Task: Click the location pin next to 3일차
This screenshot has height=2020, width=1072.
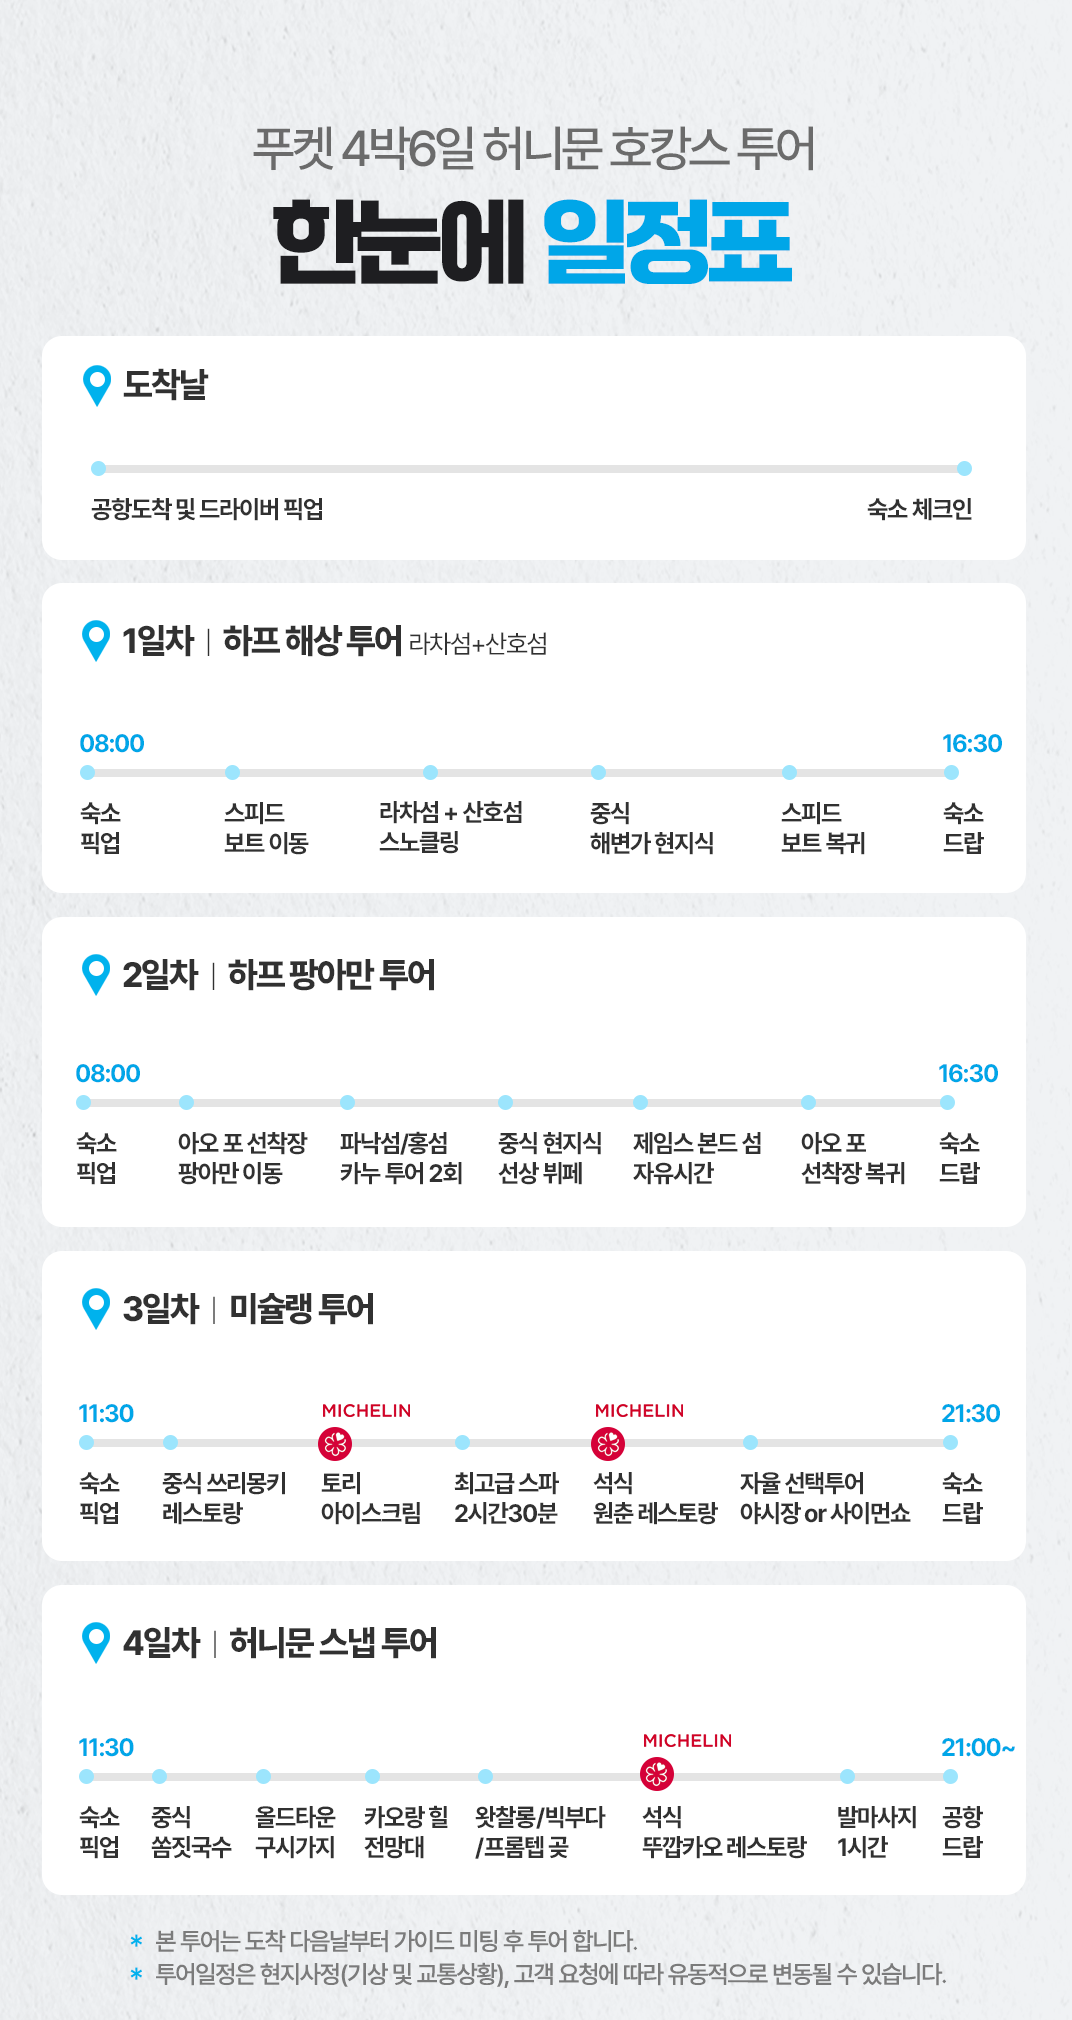Action: tap(96, 1308)
